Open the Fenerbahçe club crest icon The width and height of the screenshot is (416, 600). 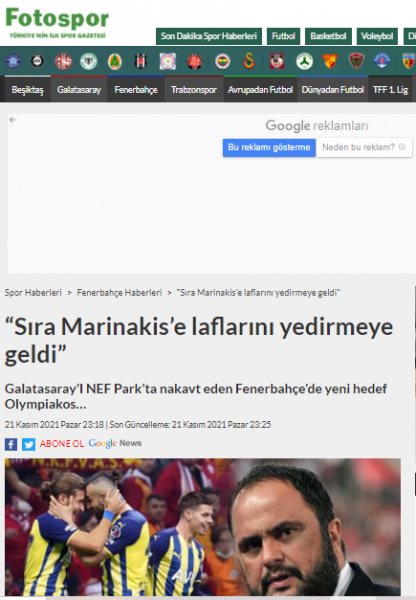click(x=222, y=61)
